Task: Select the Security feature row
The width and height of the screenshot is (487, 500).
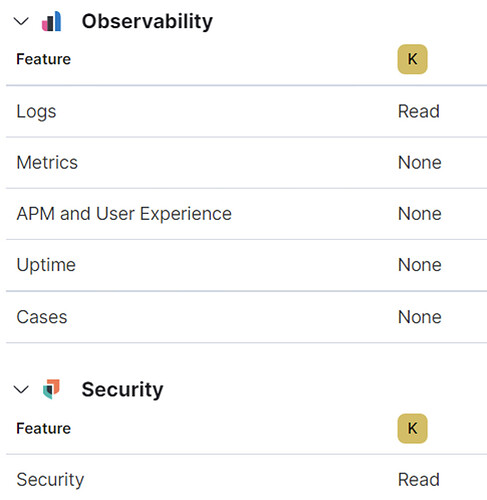Action: [x=246, y=479]
